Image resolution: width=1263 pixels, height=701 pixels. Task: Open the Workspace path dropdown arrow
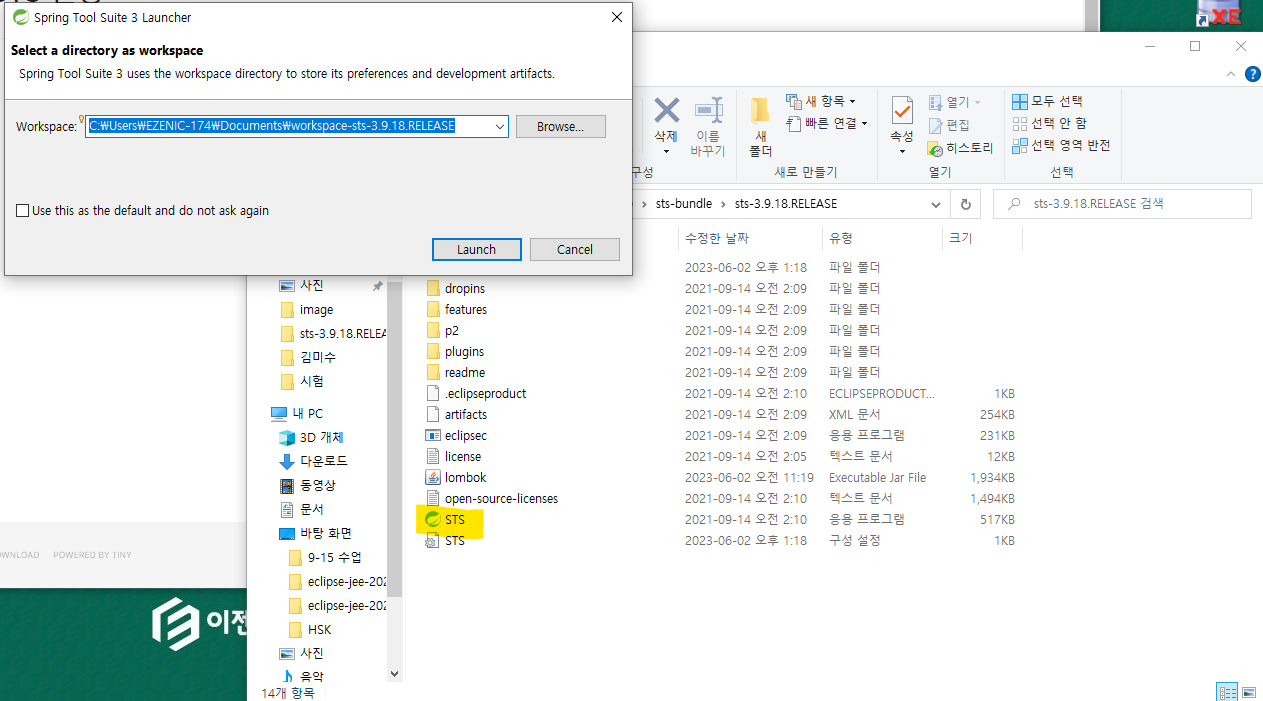pos(500,126)
